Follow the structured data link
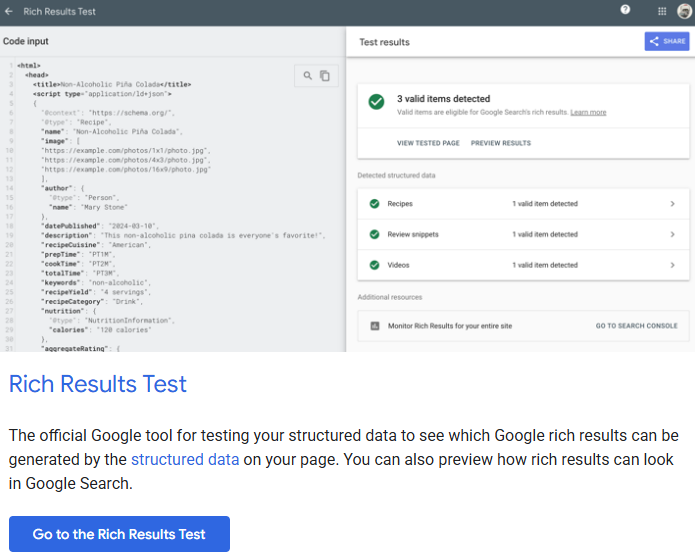Image resolution: width=695 pixels, height=559 pixels. pos(185,460)
